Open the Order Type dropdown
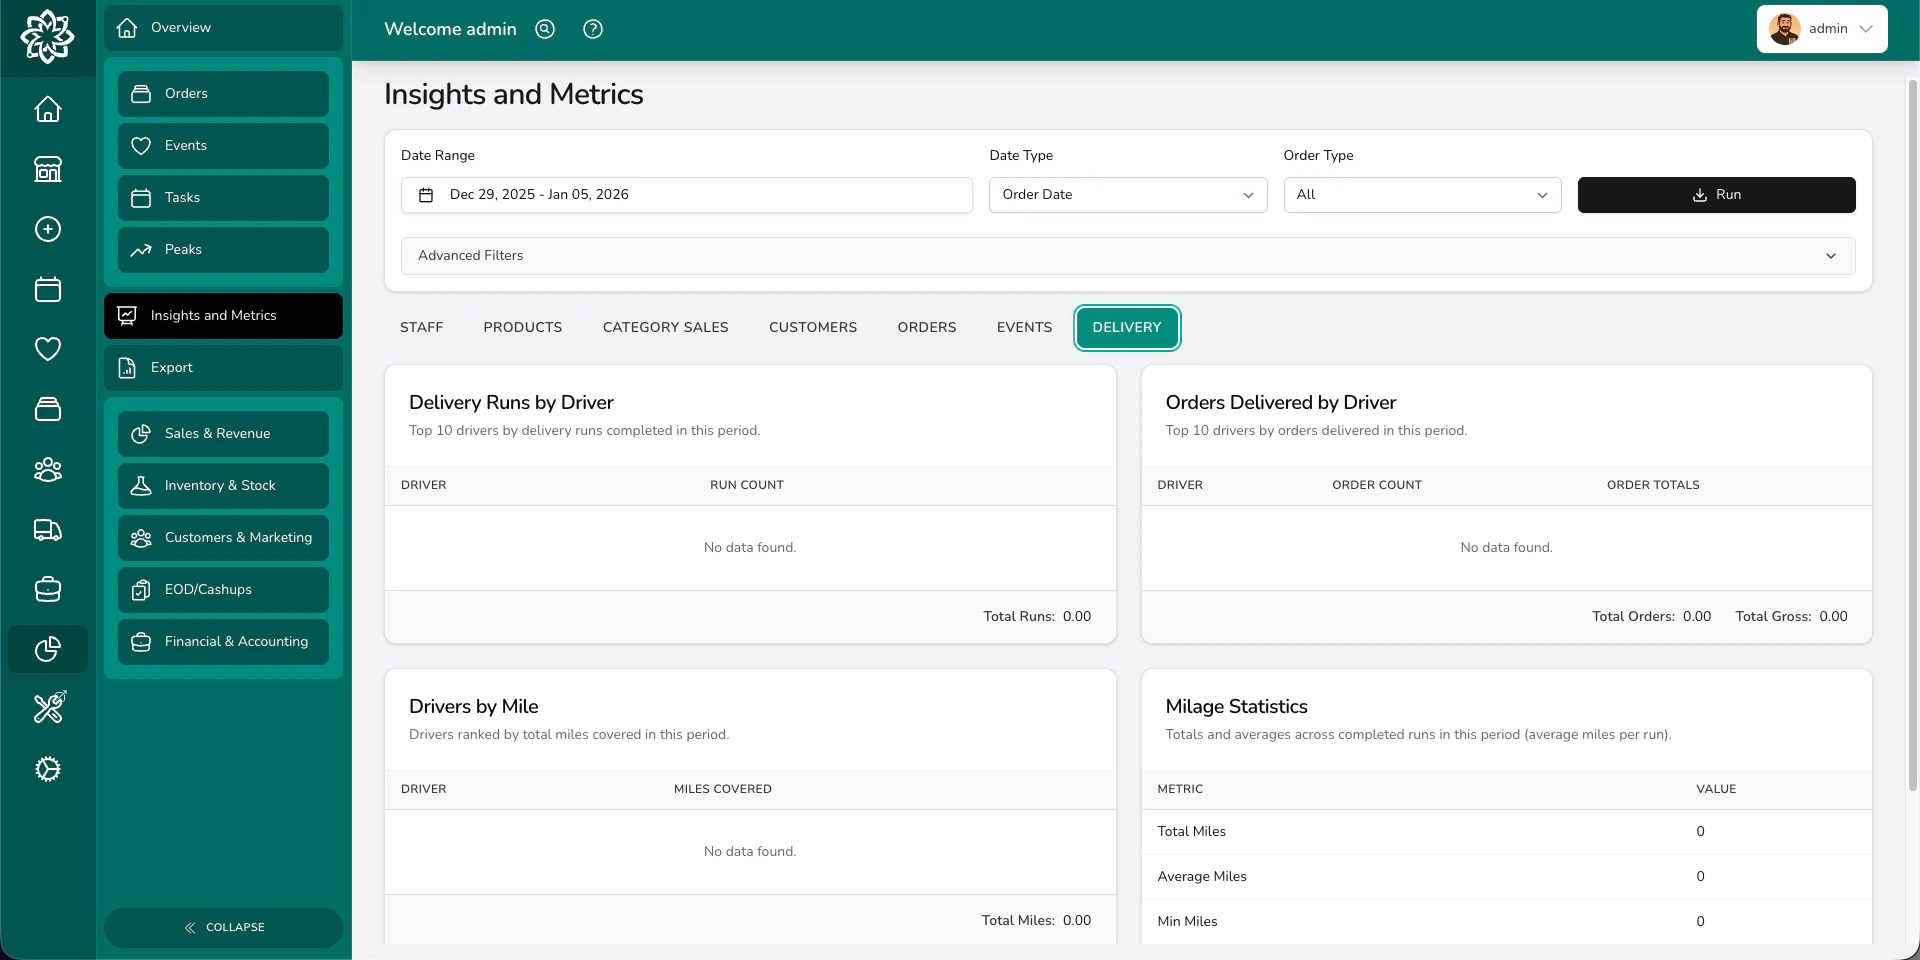Screen dimensions: 1920x960 tap(1421, 195)
